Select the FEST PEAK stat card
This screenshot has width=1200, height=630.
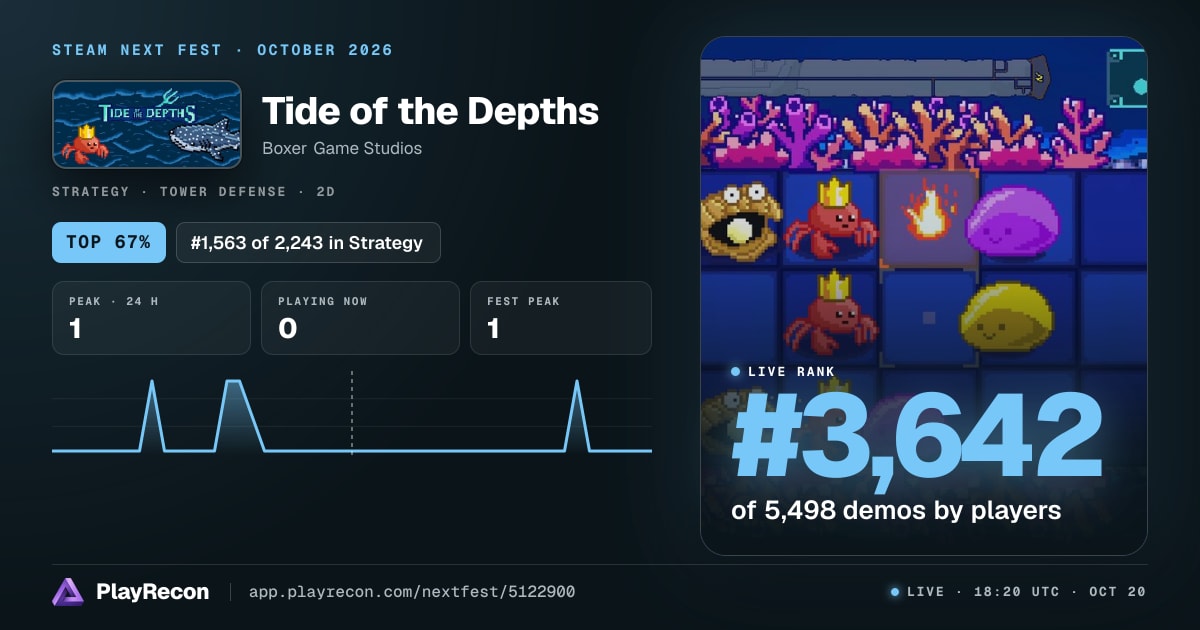click(561, 318)
